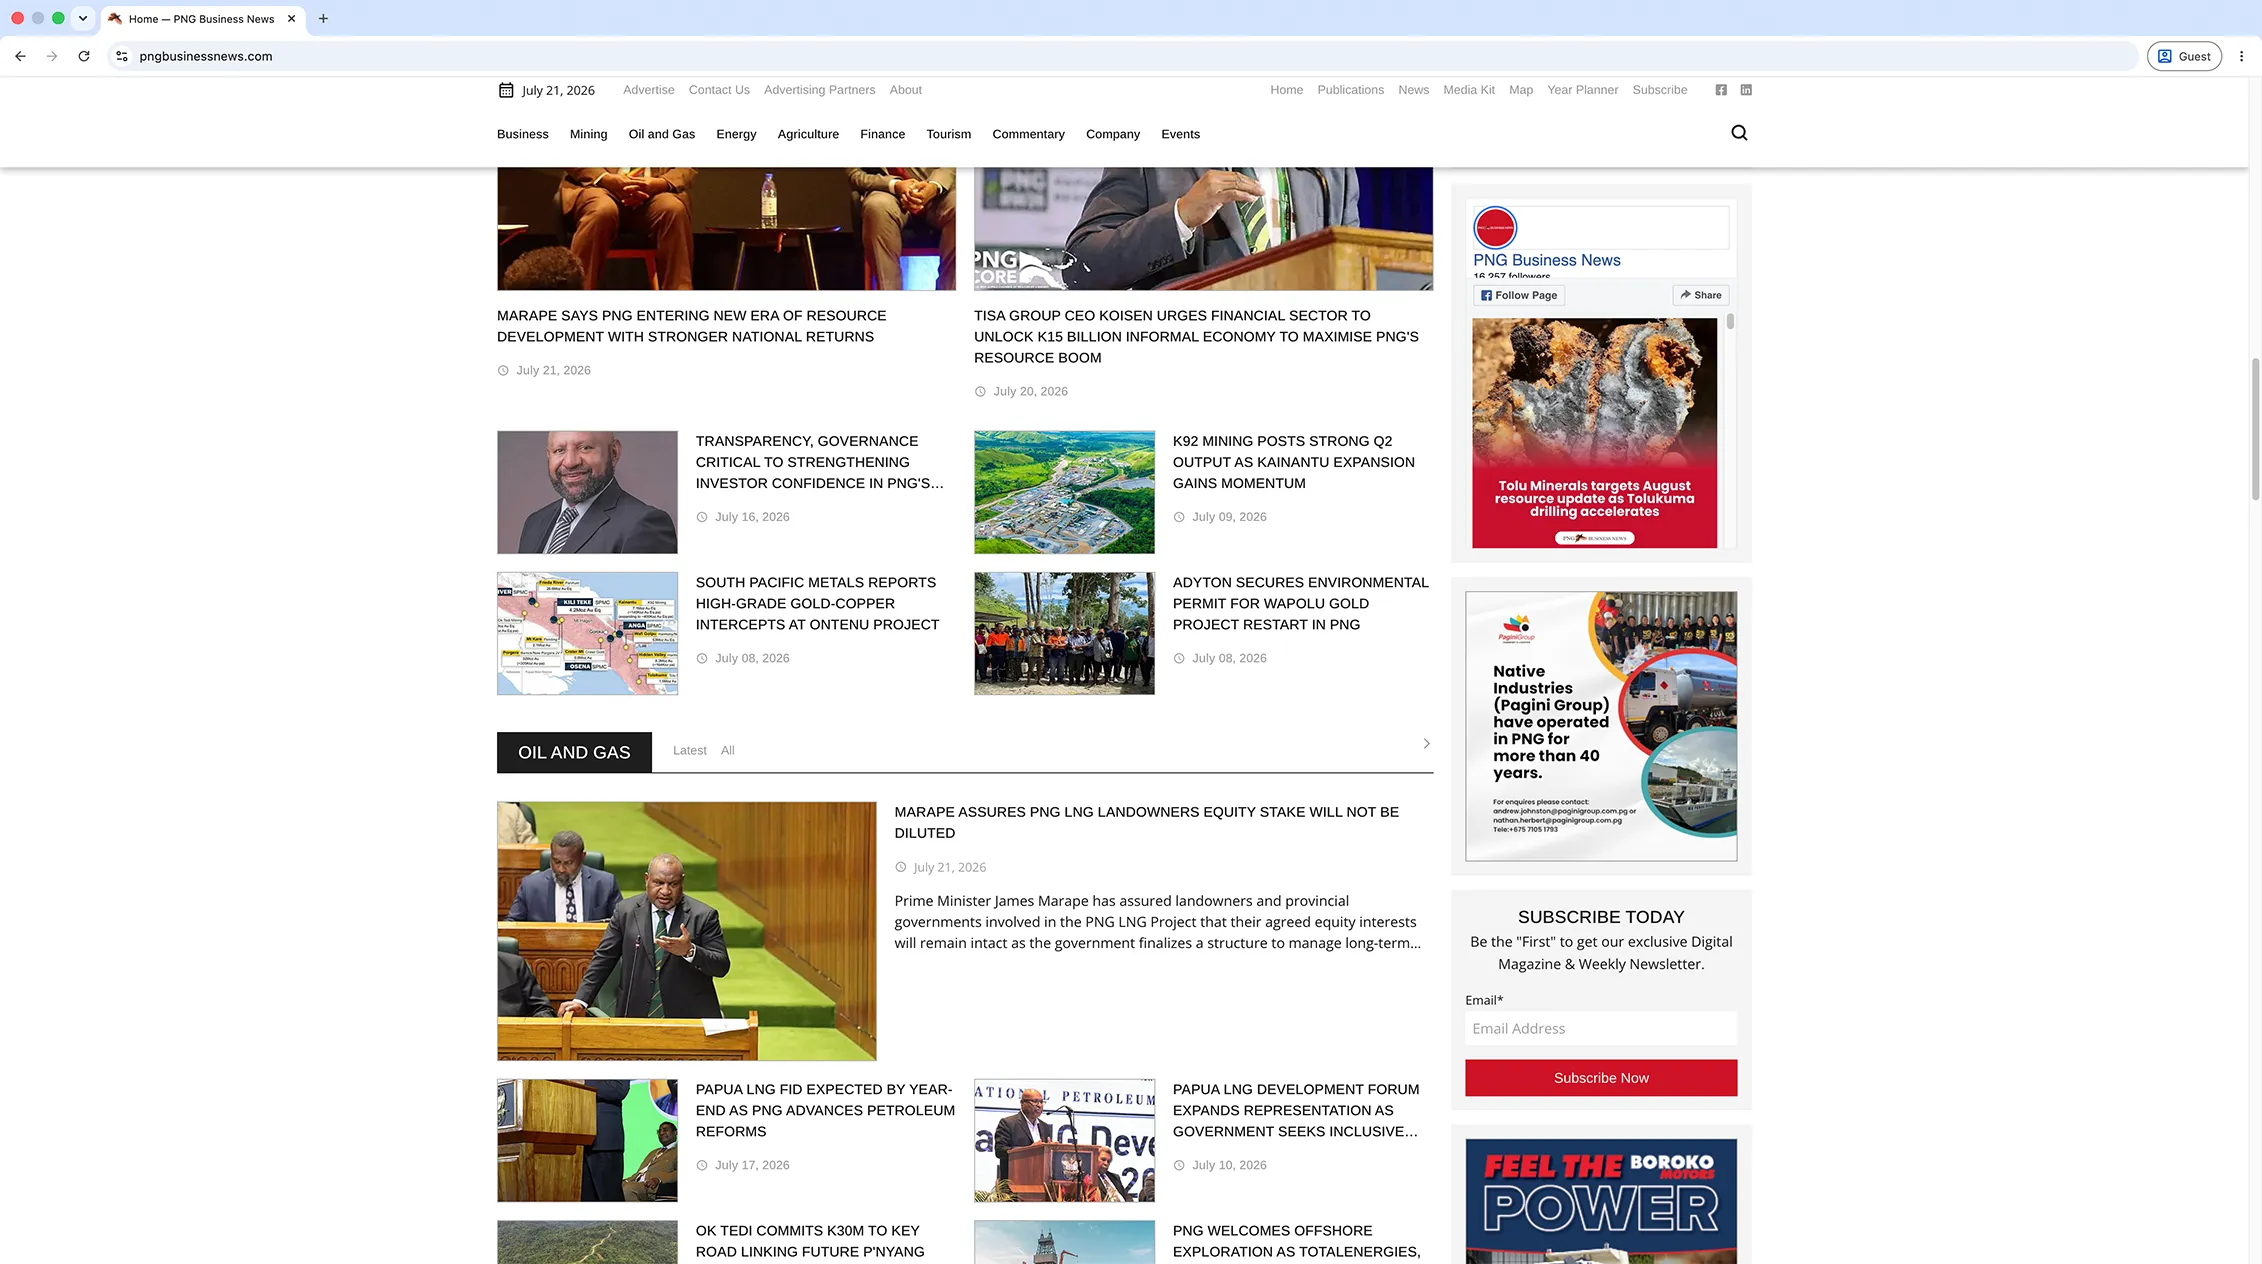Visit the LinkedIn icon in top bar
This screenshot has height=1264, width=2262.
pyautogui.click(x=1746, y=90)
